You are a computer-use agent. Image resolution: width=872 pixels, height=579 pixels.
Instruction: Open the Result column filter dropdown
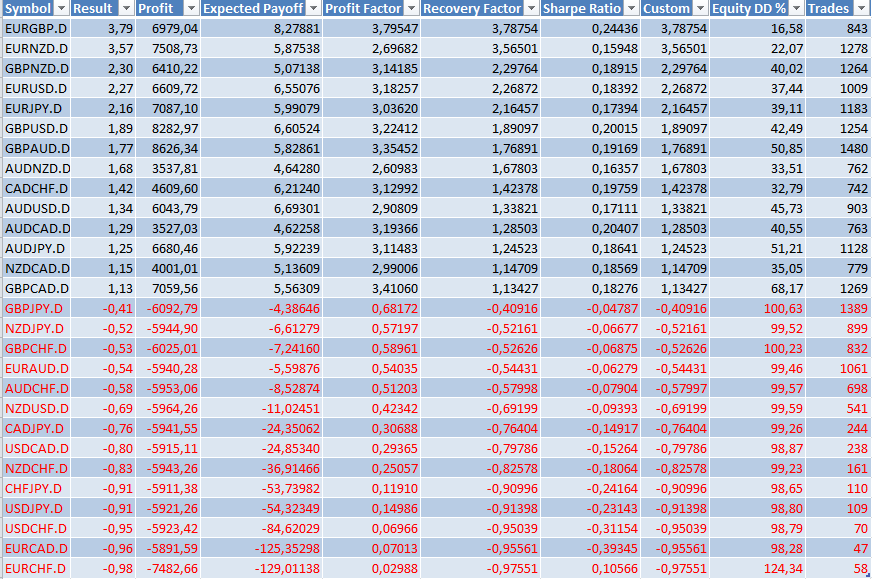pyautogui.click(x=126, y=8)
